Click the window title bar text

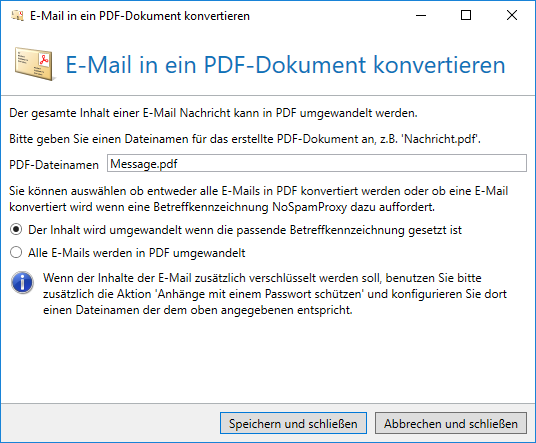(x=140, y=16)
